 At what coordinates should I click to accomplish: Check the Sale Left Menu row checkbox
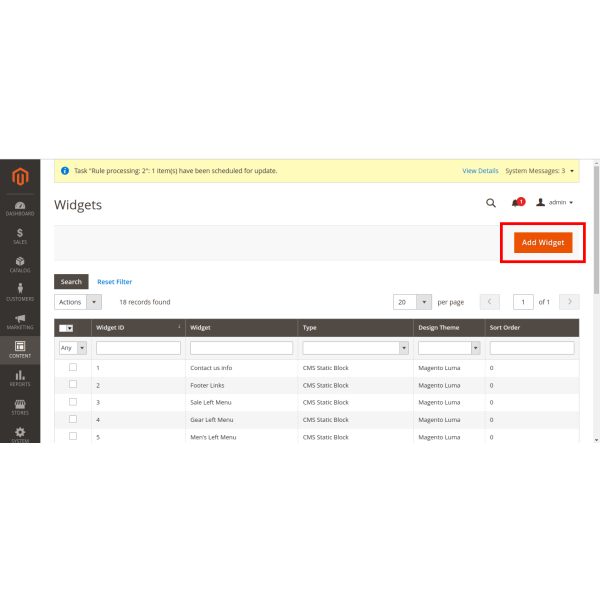tap(72, 401)
